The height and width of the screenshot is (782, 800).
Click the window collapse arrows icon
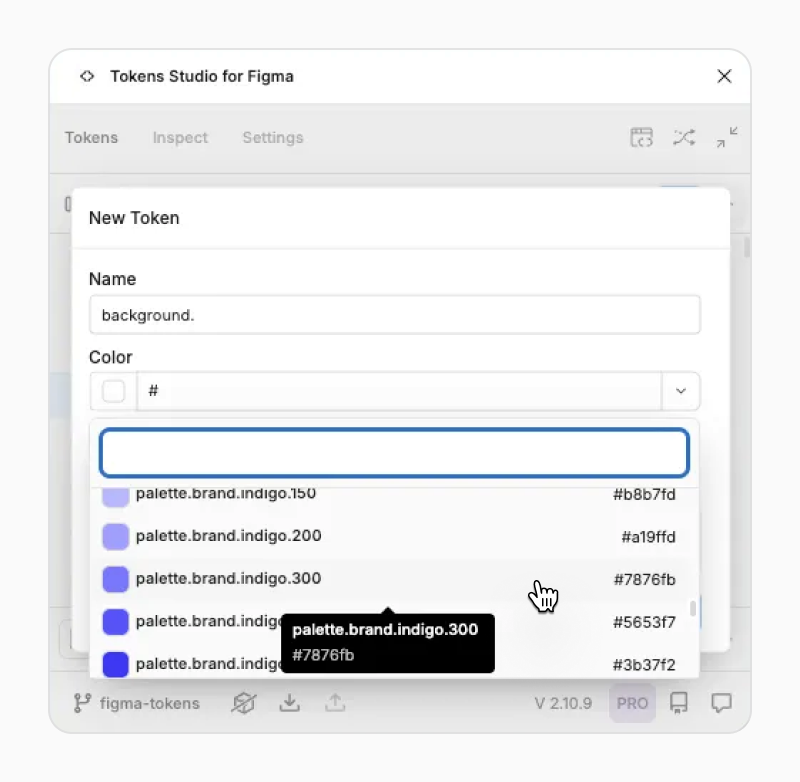pyautogui.click(x=727, y=137)
